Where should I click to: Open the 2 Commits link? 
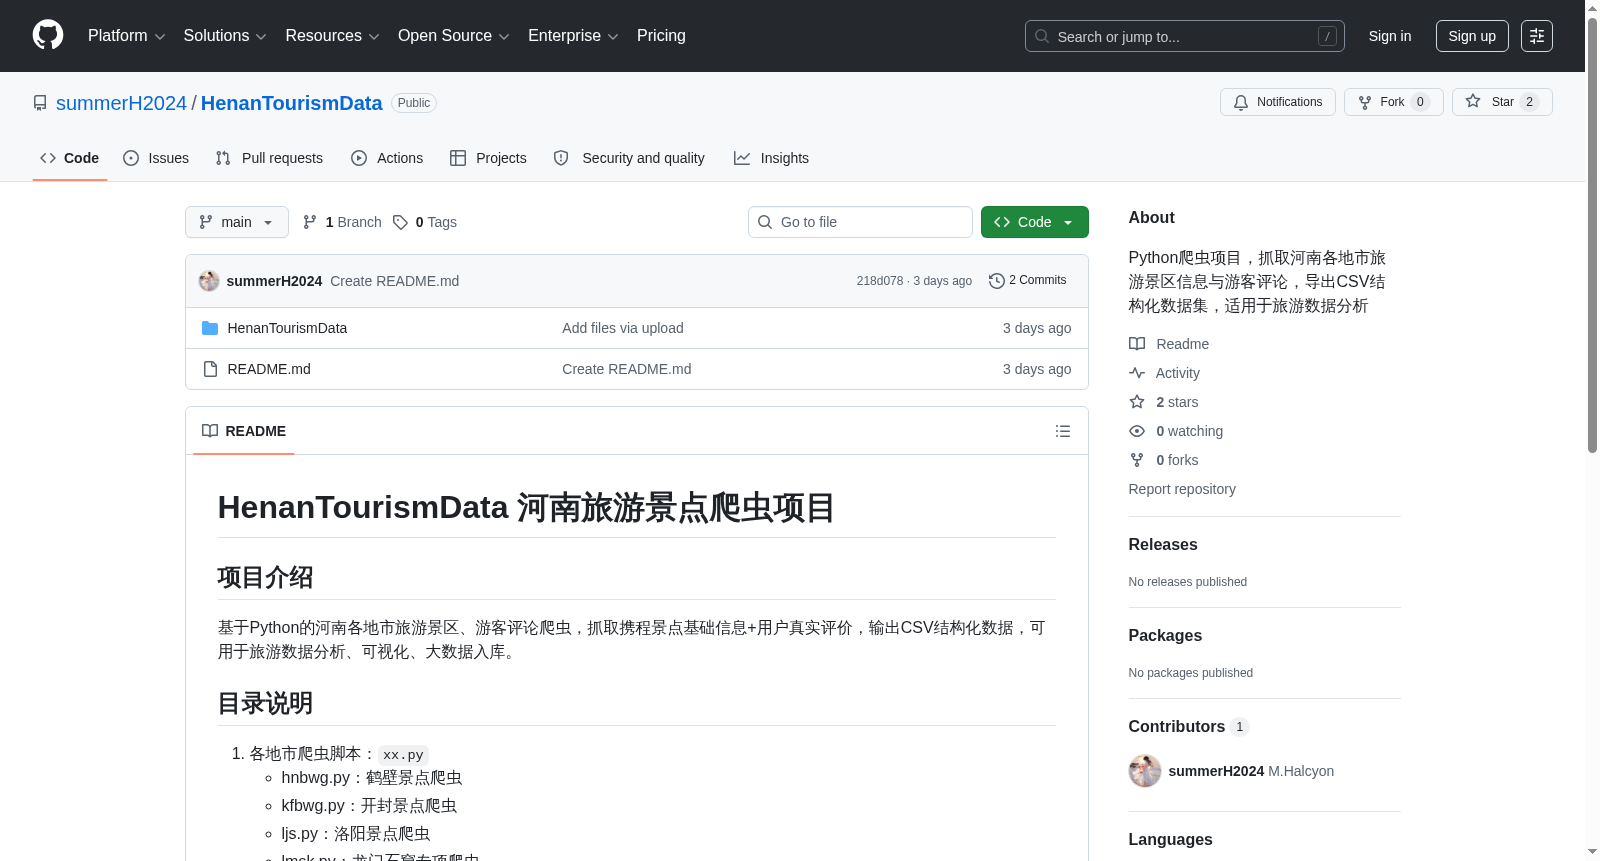(1027, 281)
